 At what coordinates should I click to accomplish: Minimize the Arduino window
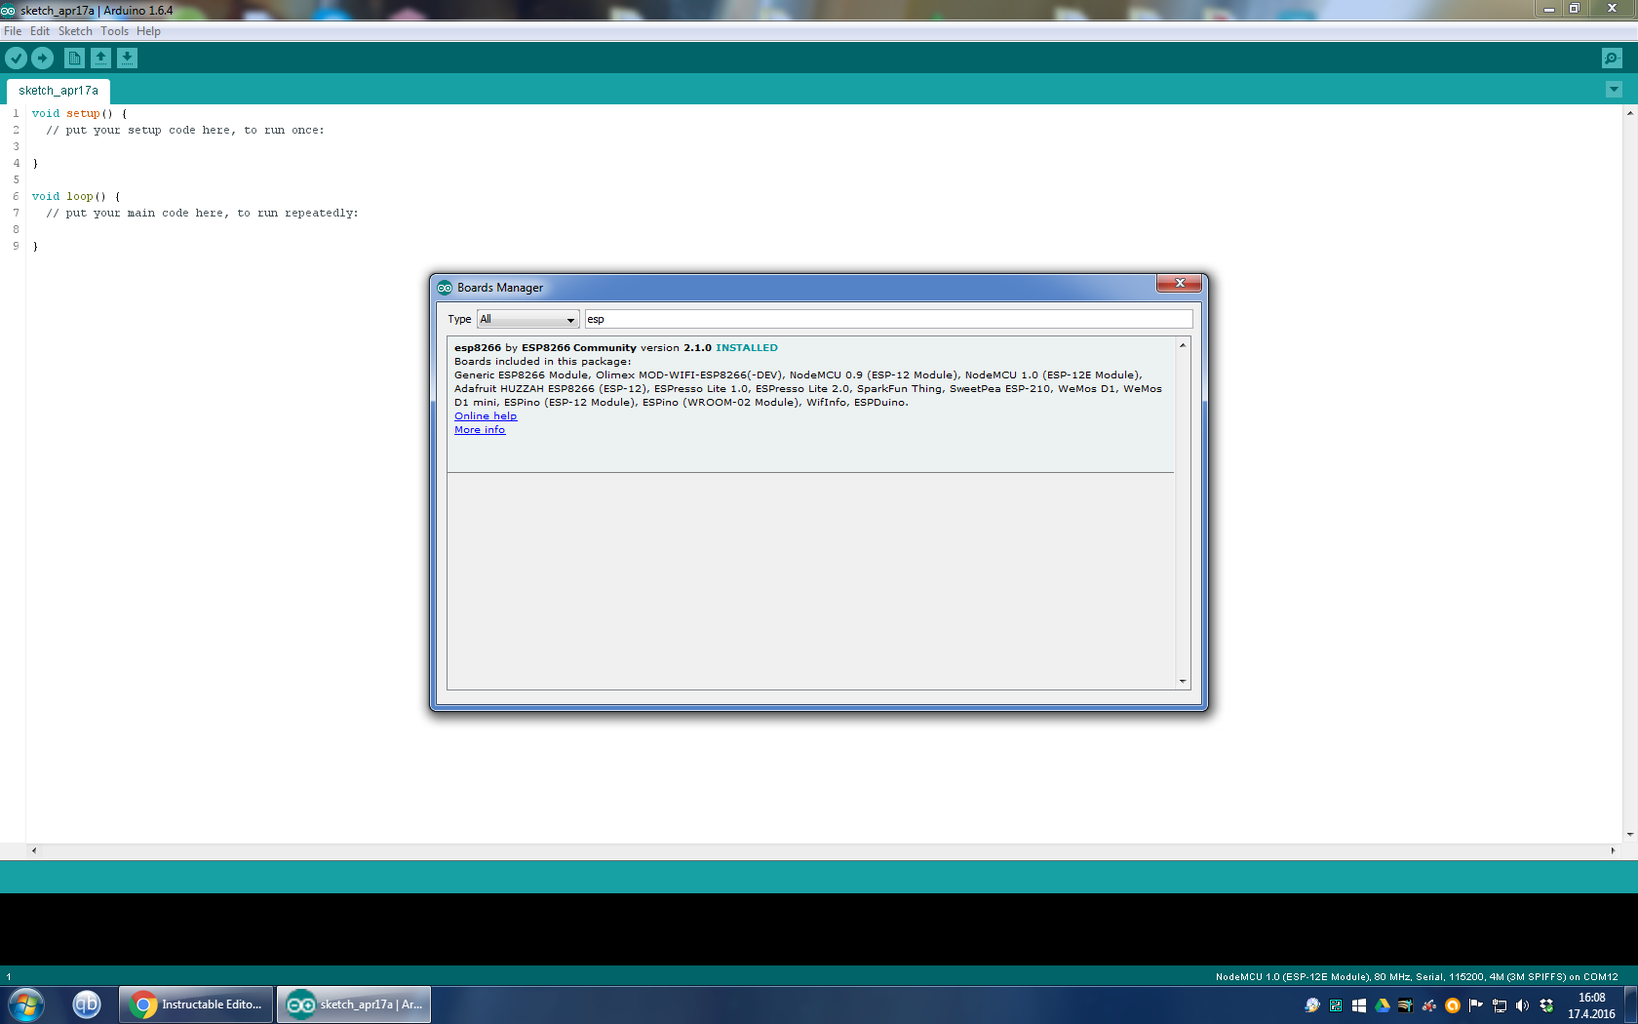[1549, 8]
